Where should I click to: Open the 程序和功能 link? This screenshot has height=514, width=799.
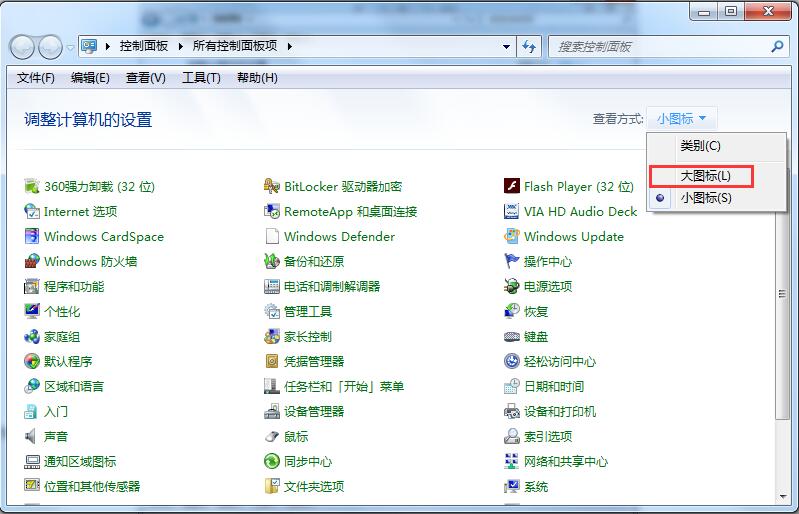(x=73, y=287)
